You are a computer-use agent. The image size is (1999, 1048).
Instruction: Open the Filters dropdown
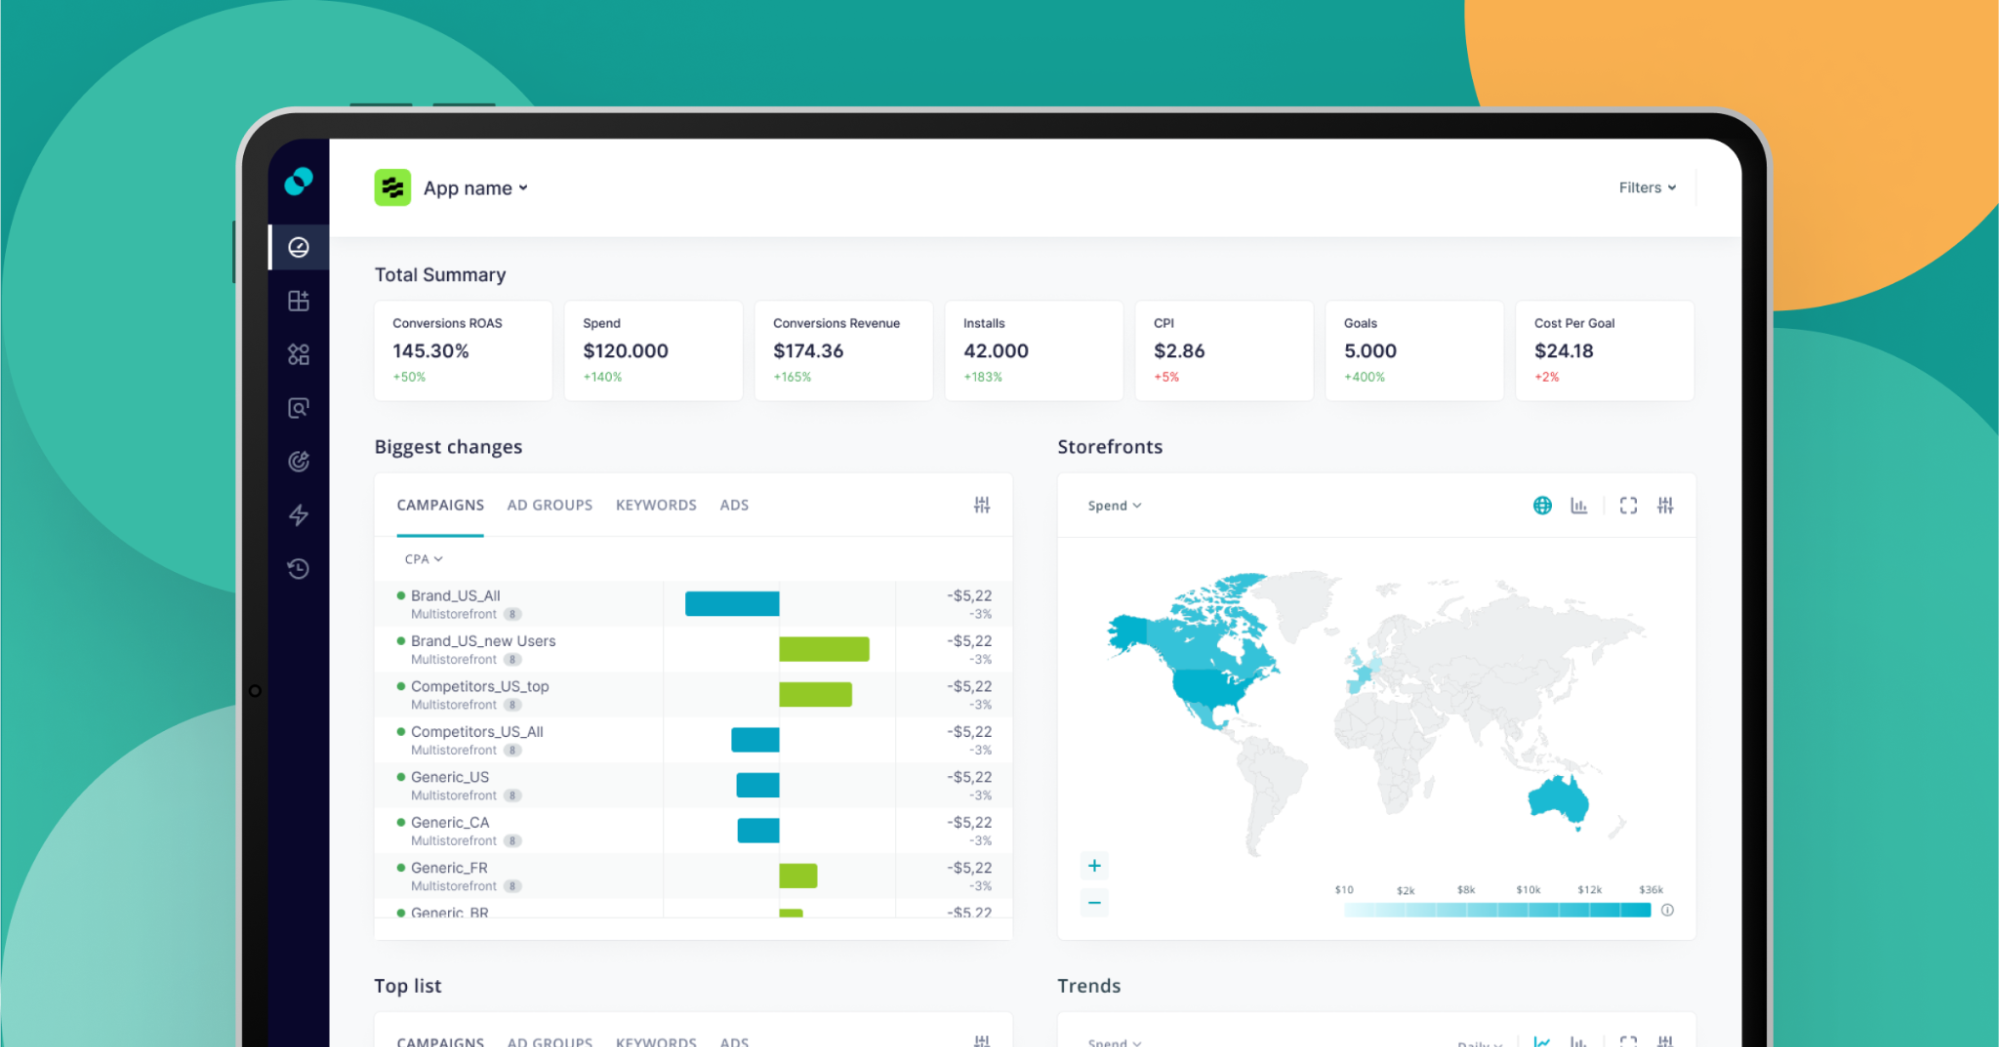(x=1646, y=188)
